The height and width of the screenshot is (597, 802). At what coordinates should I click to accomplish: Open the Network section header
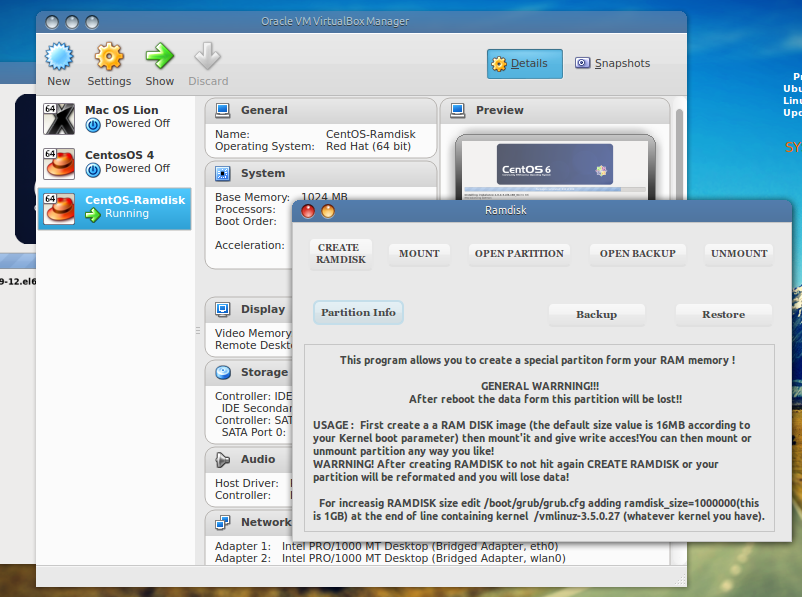[x=249, y=522]
